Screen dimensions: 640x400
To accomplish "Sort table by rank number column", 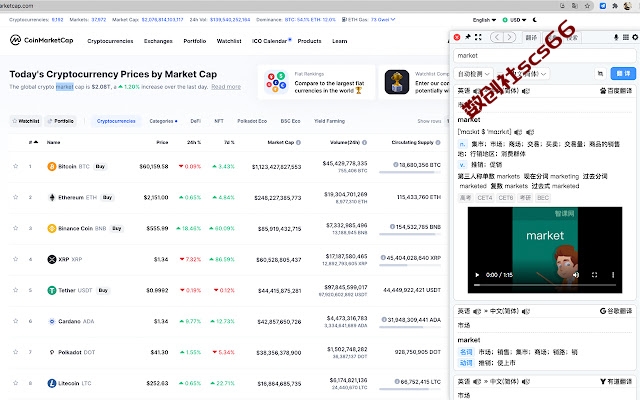I will pyautogui.click(x=33, y=142).
